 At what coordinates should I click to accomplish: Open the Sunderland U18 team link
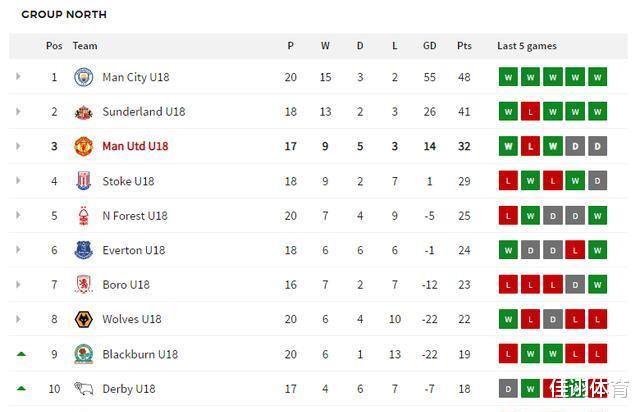pyautogui.click(x=143, y=112)
